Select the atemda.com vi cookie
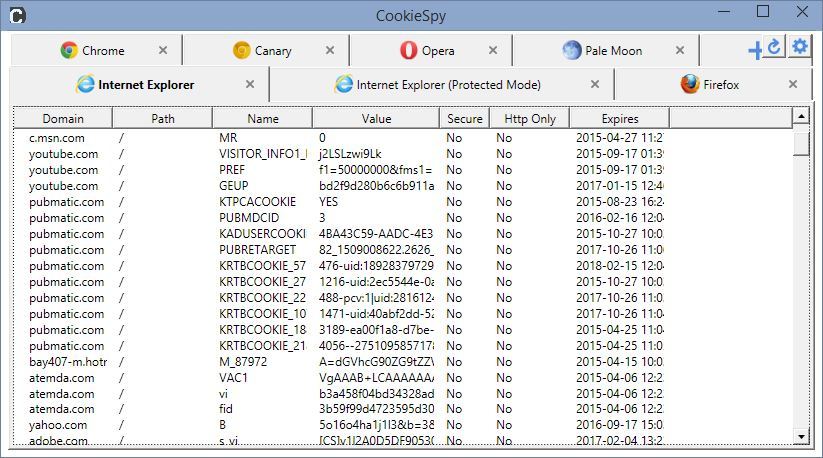Image resolution: width=823 pixels, height=458 pixels. click(224, 394)
